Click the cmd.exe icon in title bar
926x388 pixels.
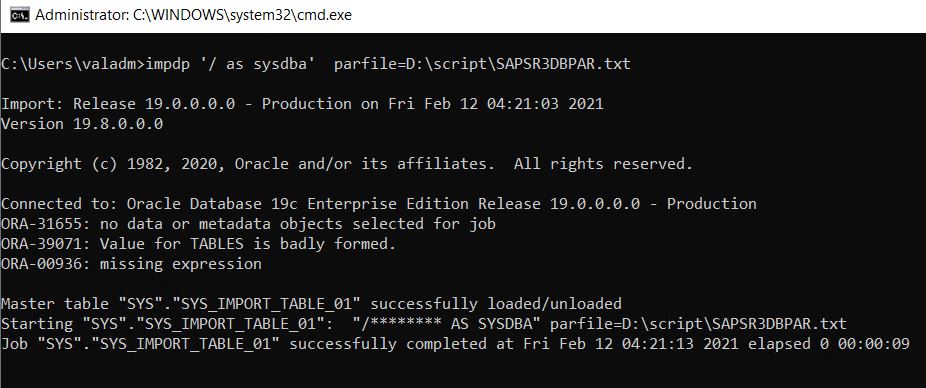click(x=20, y=15)
